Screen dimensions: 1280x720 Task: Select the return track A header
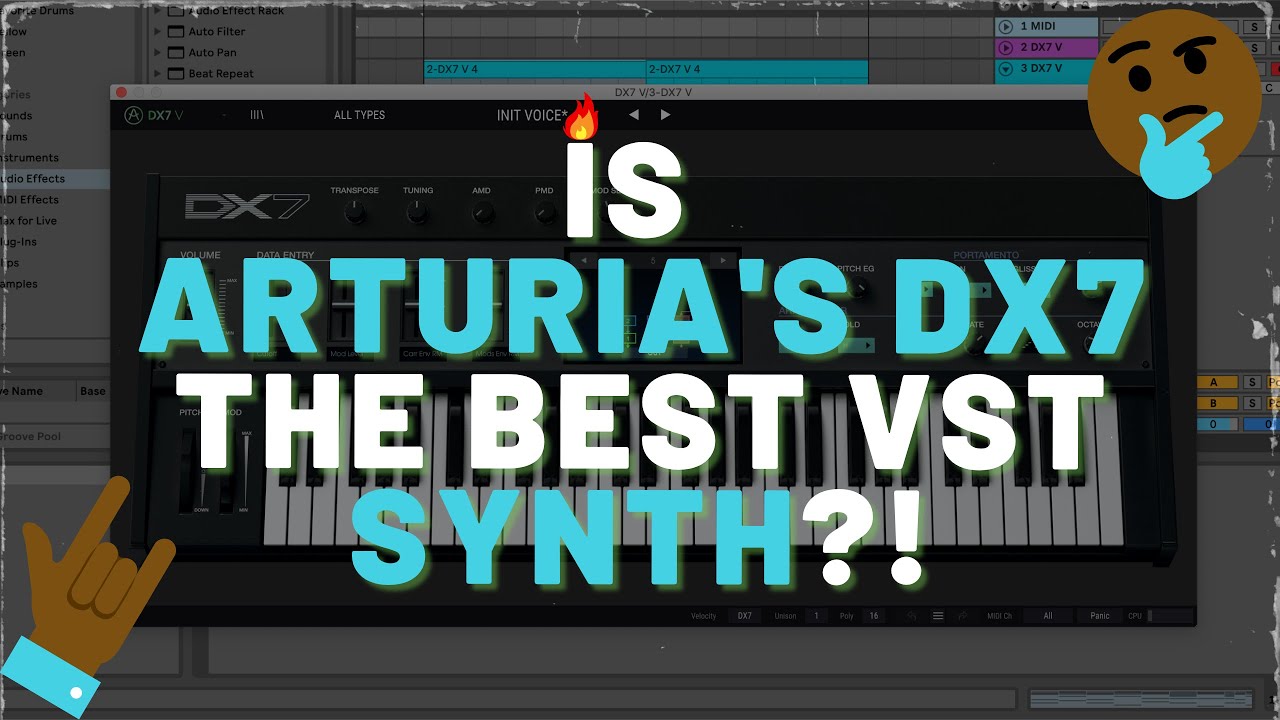pos(1215,382)
